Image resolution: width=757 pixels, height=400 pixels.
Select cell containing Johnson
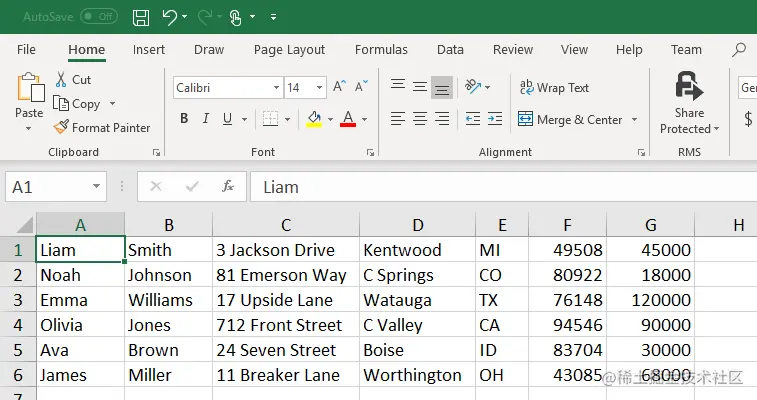point(168,275)
